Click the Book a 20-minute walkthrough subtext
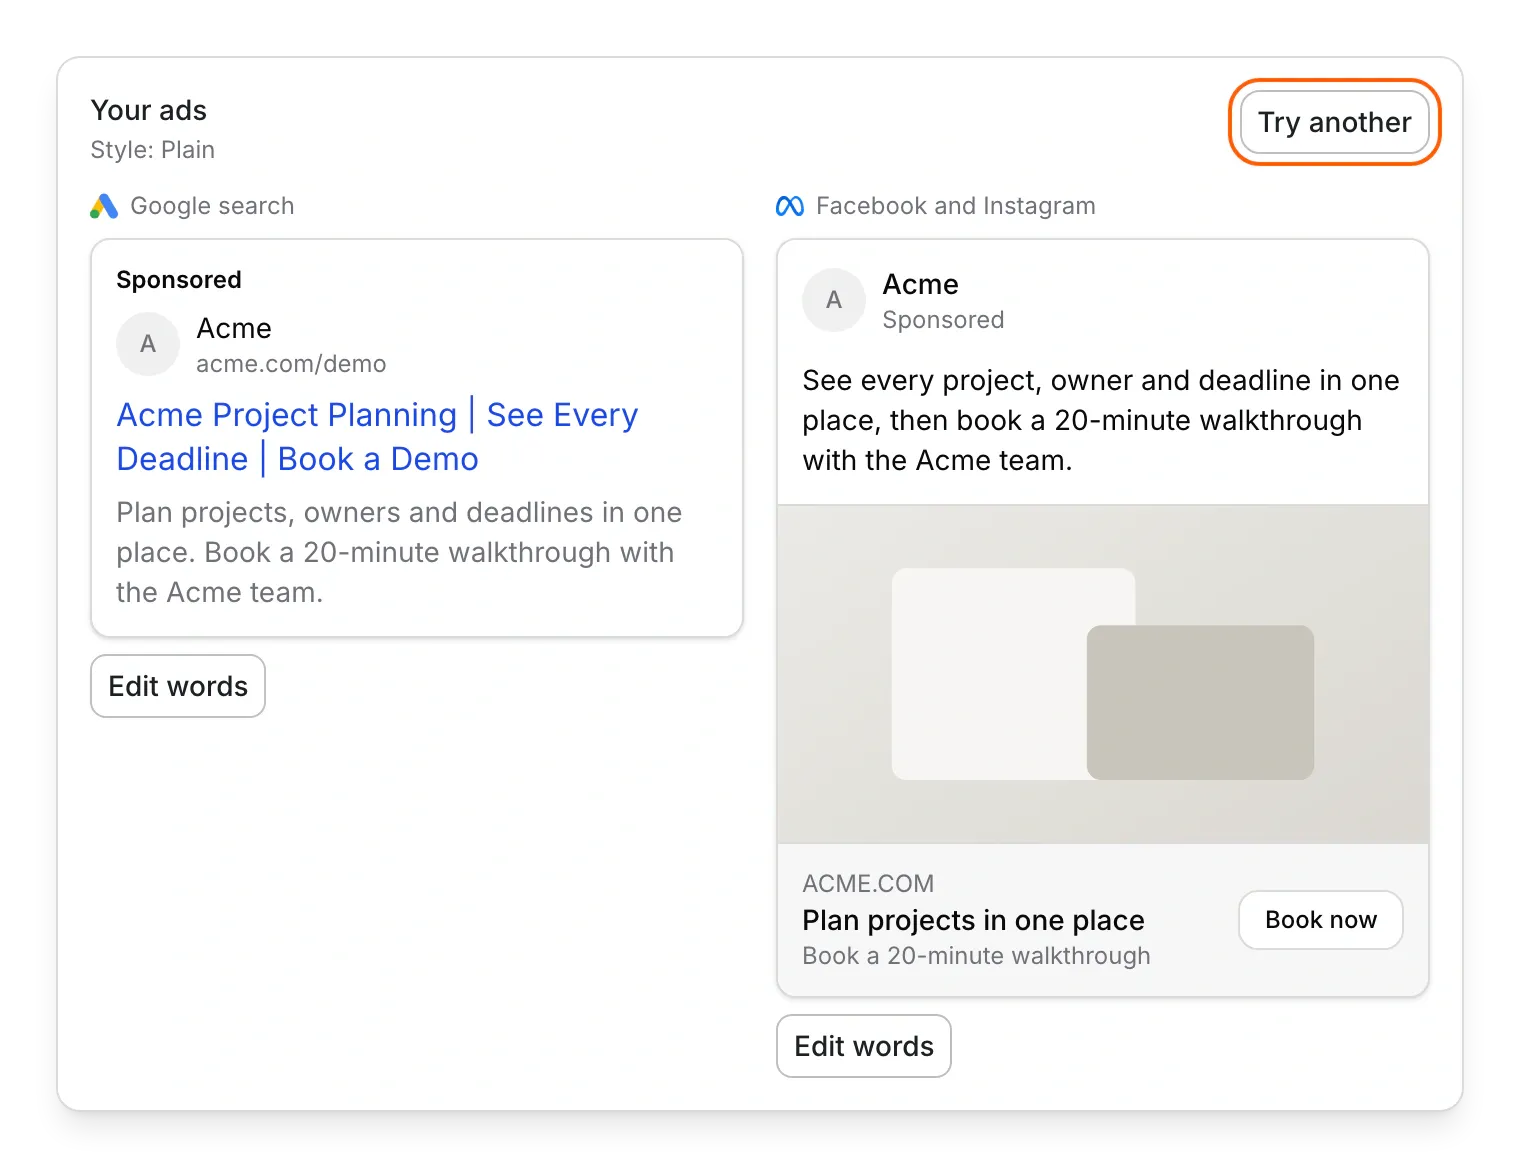The height and width of the screenshot is (1170, 1520). (x=976, y=956)
